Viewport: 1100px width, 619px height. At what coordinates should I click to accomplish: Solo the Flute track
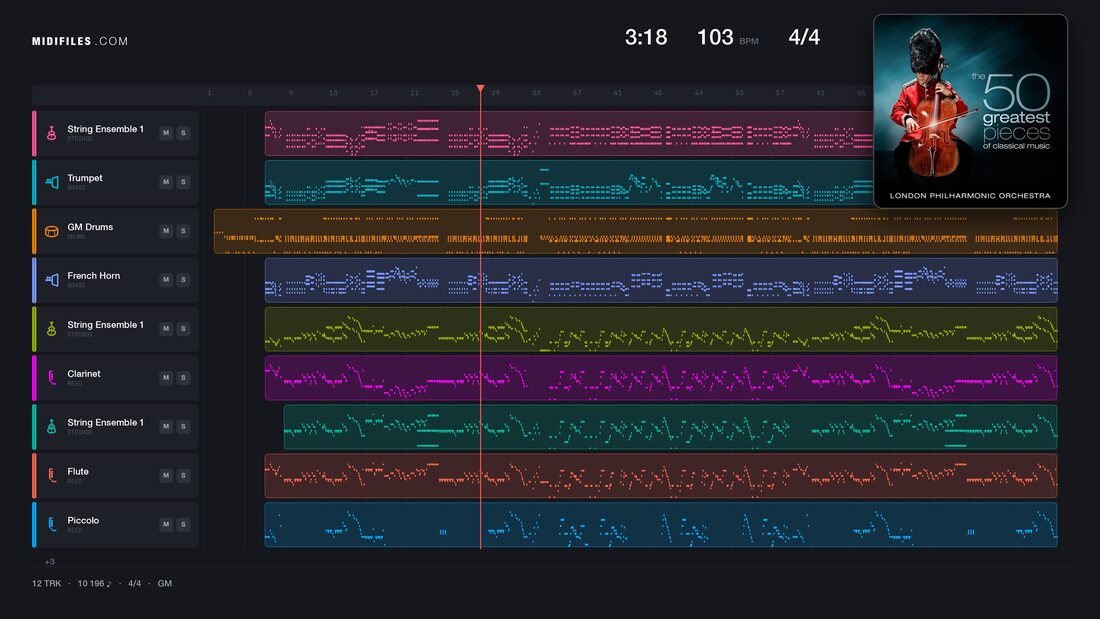click(x=183, y=475)
